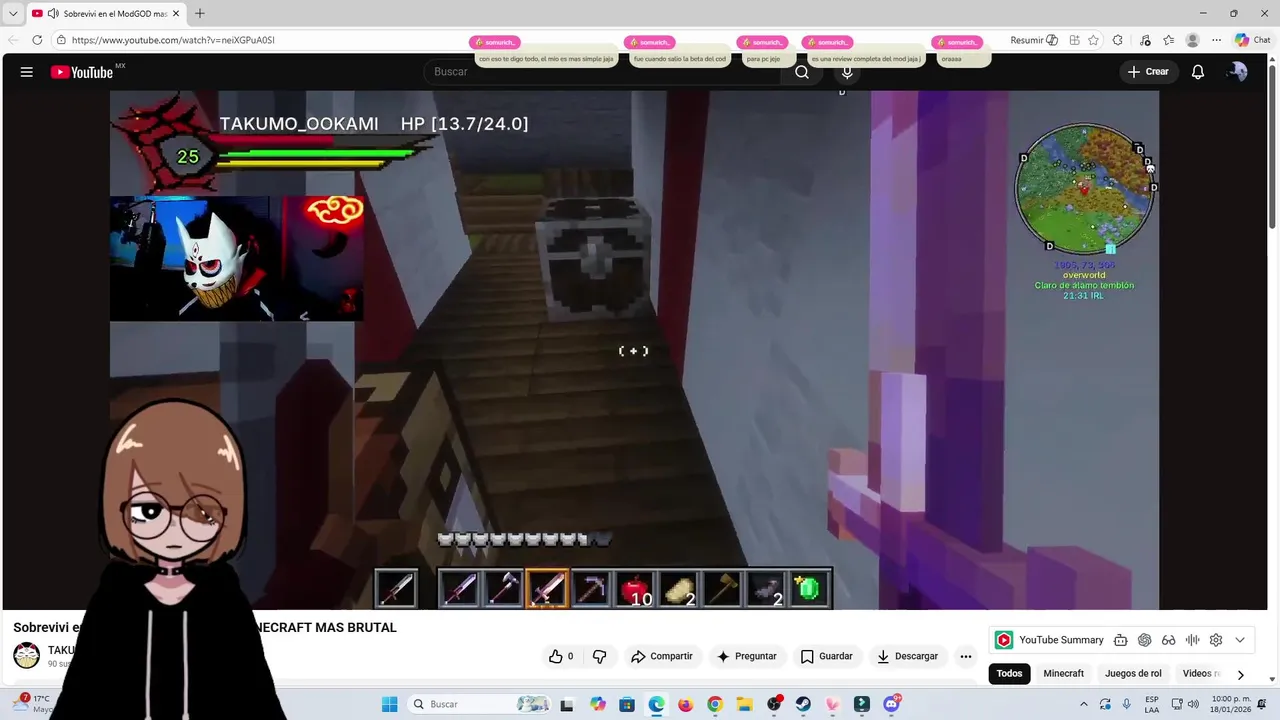Reload the page with refresh button

pos(37,40)
